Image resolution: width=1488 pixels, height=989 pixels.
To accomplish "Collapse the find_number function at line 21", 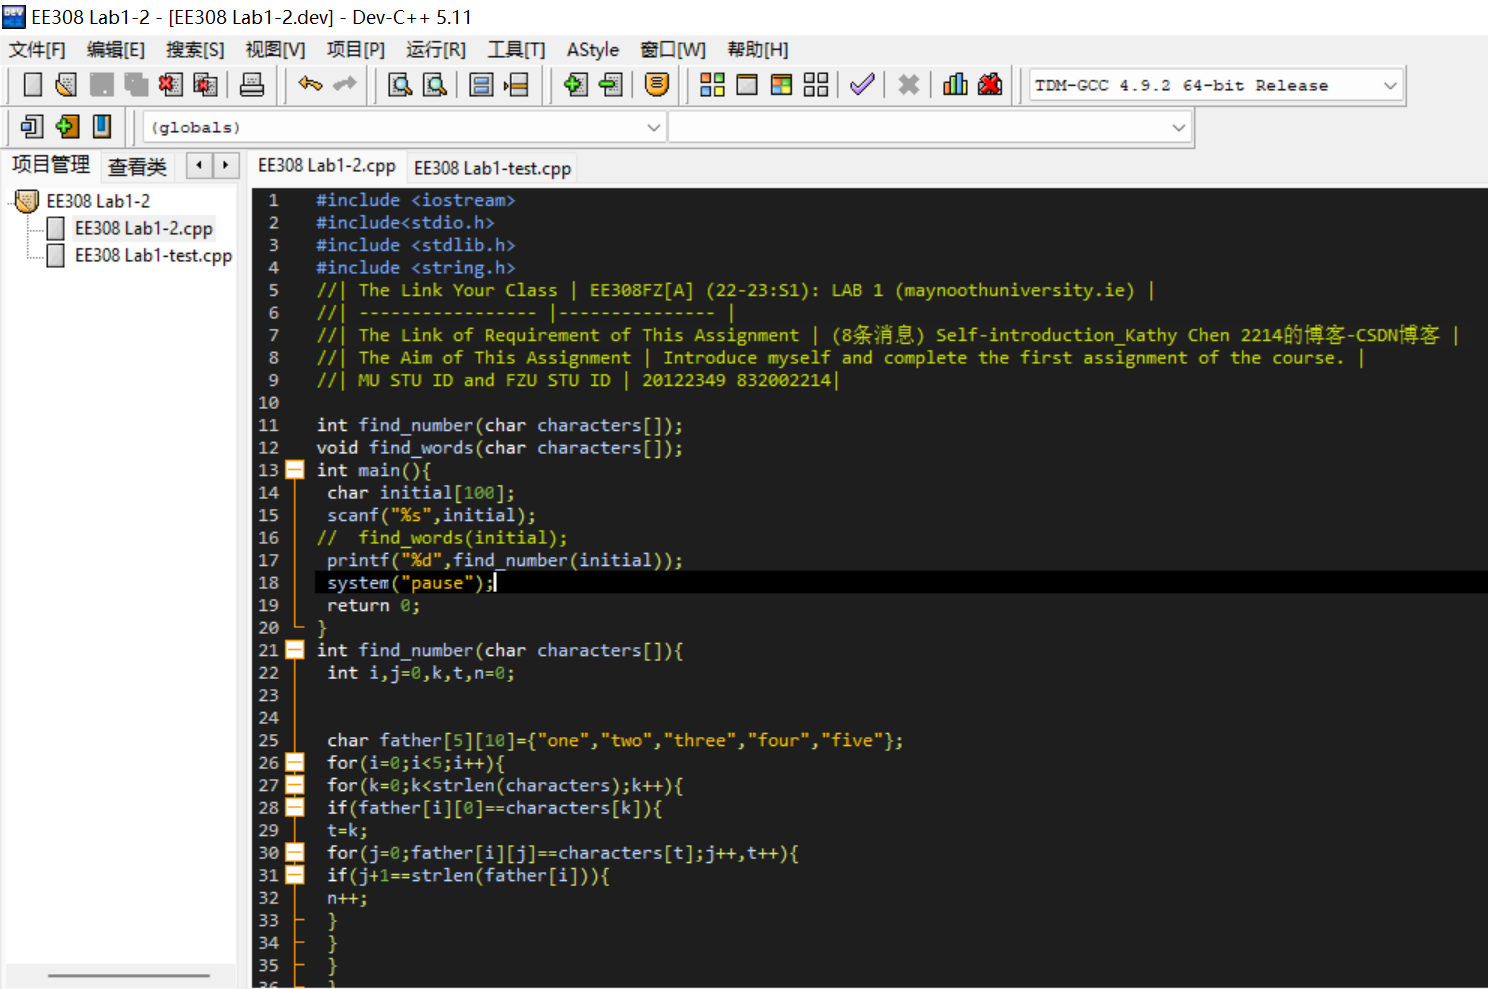I will pos(295,650).
